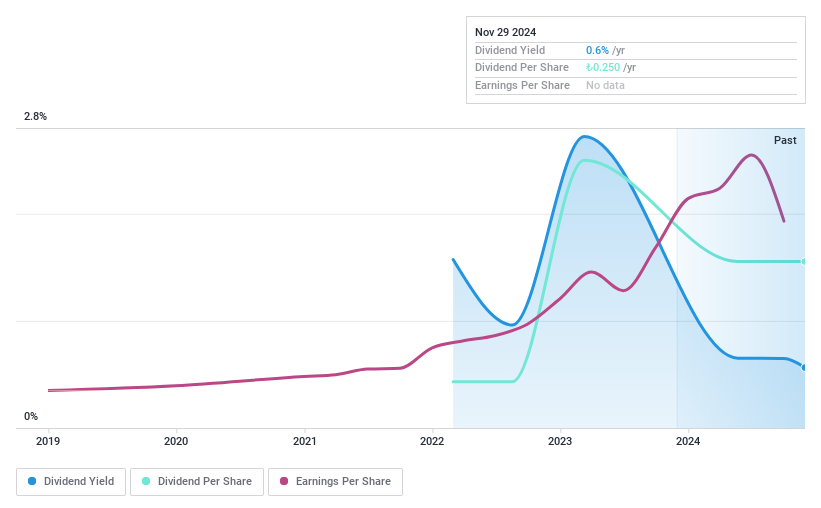Screen dimensions: 821x508
Task: Click the 2024 x-axis label
Action: [688, 440]
